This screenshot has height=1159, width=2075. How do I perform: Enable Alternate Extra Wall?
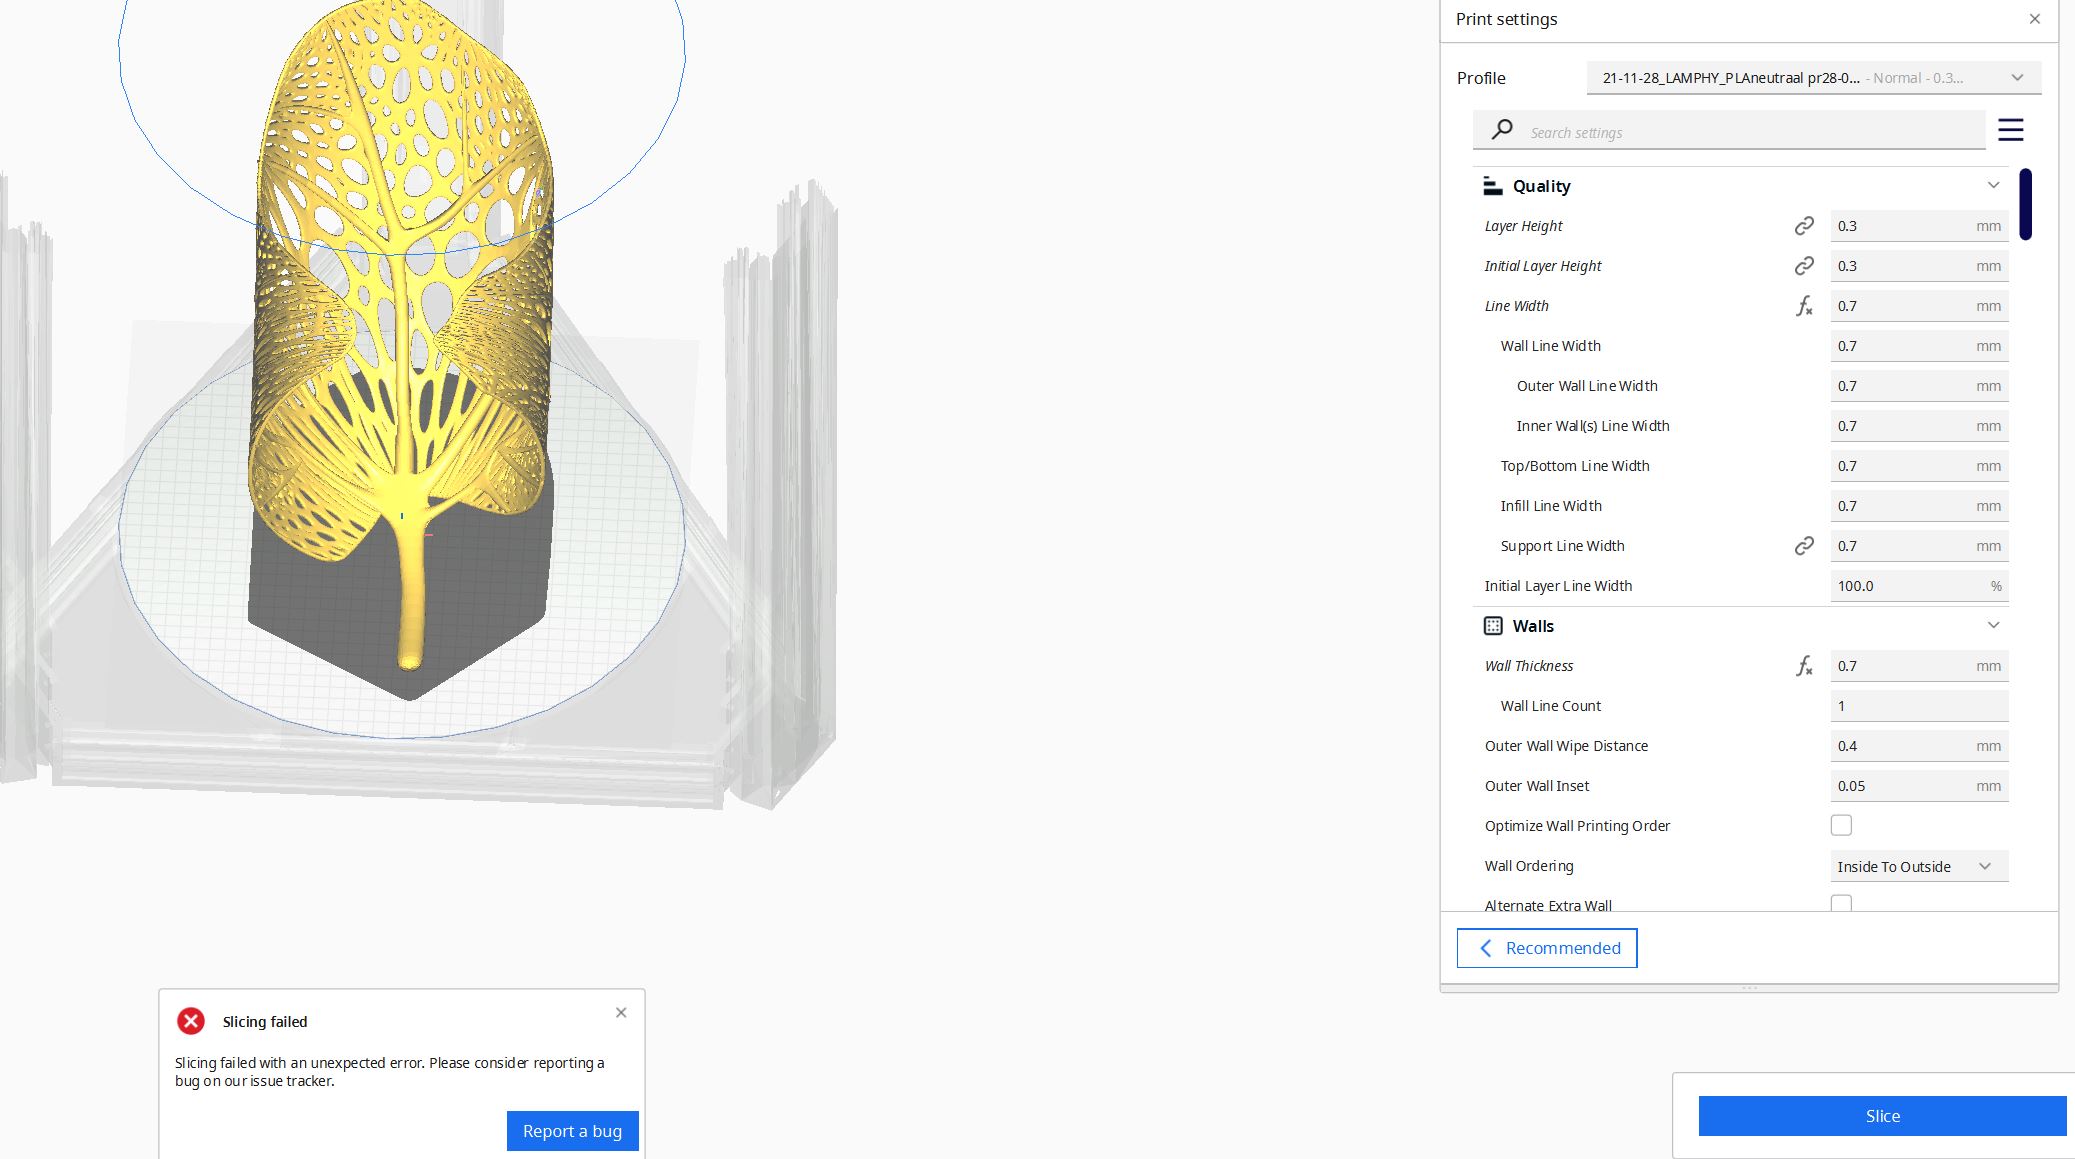point(1841,903)
